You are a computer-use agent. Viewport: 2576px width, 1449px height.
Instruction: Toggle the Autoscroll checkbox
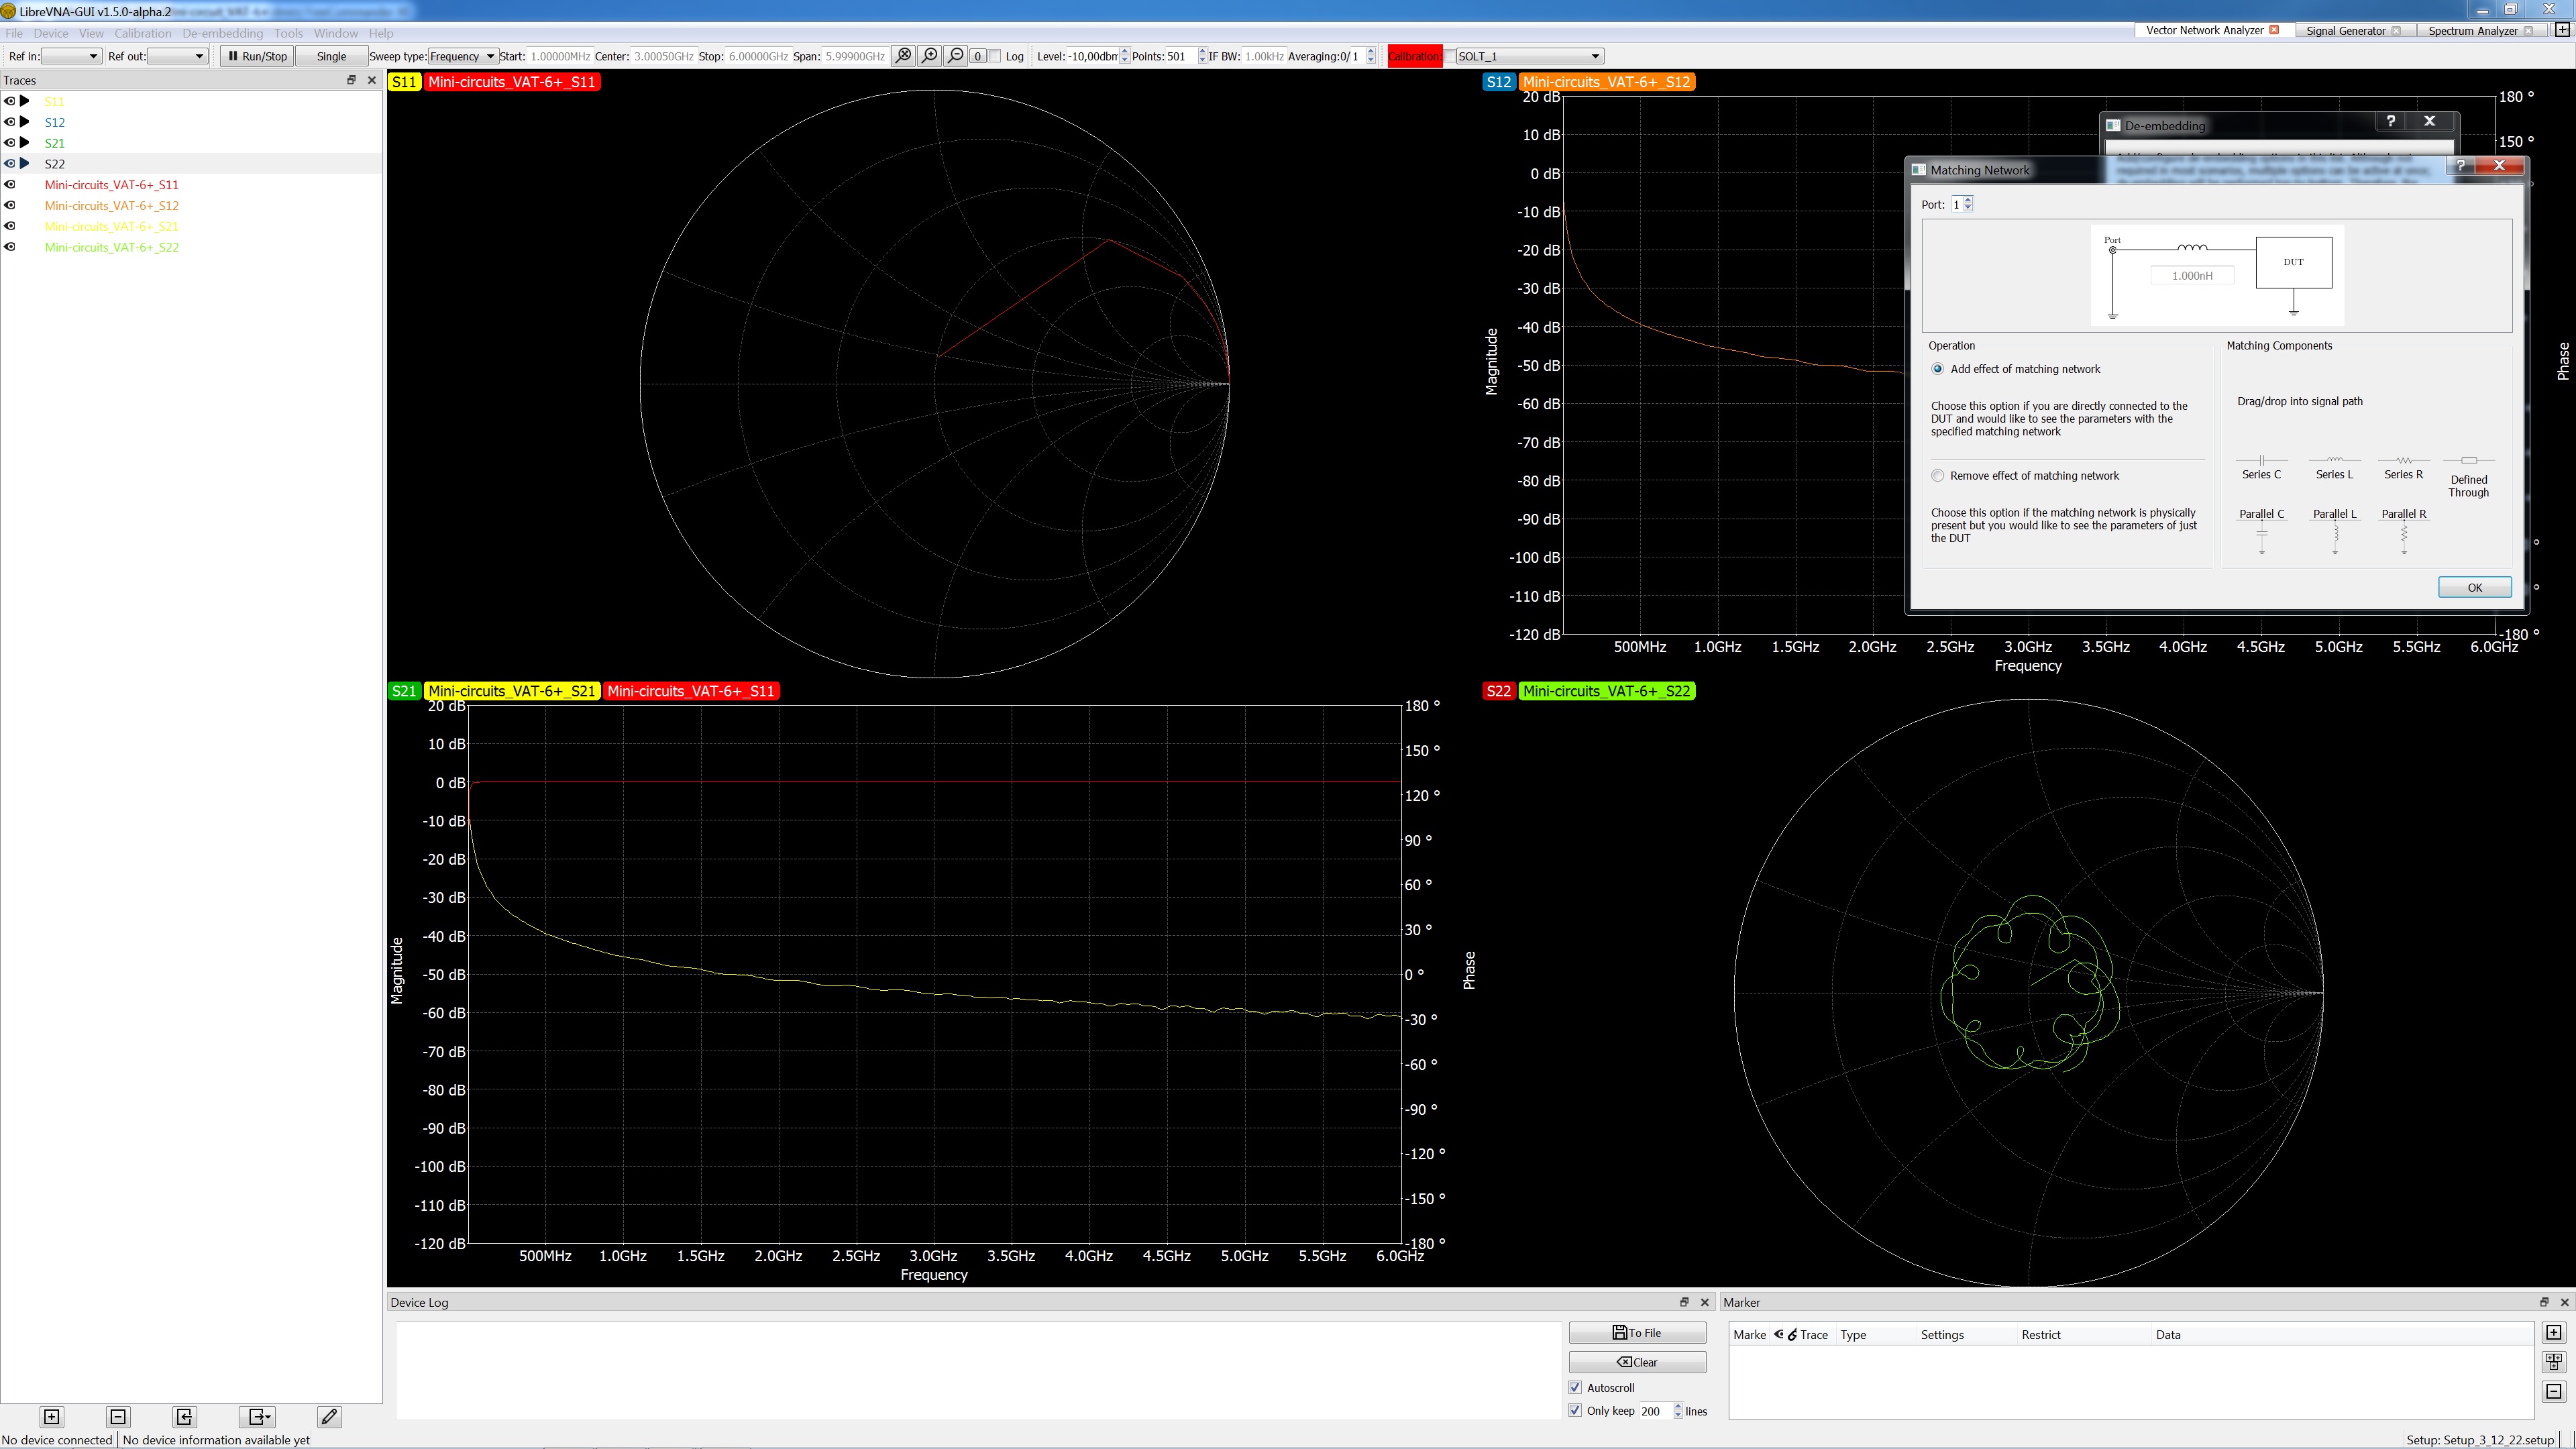(1576, 1387)
